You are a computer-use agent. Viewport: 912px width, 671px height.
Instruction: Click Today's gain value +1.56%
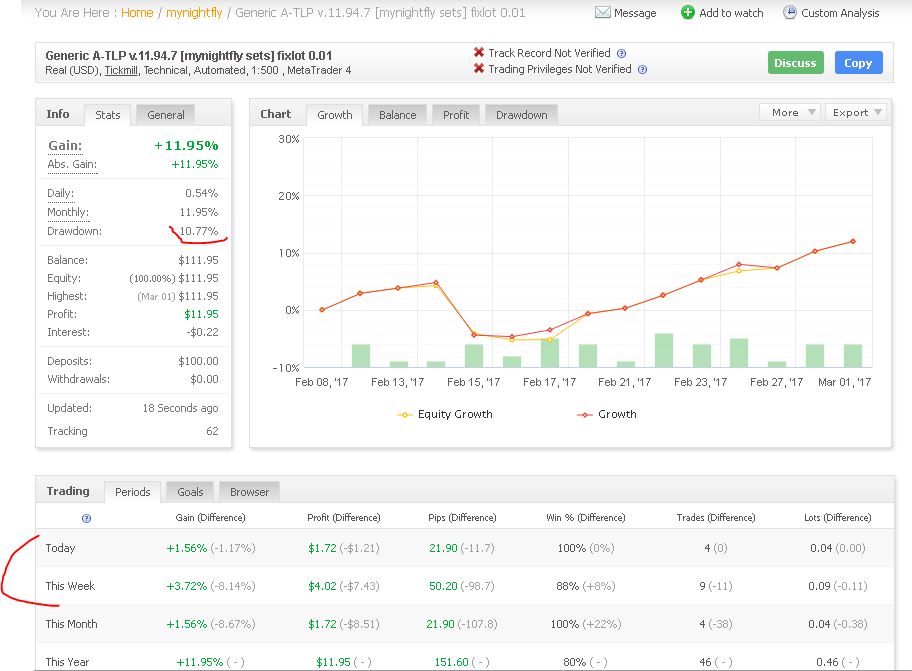coord(187,548)
